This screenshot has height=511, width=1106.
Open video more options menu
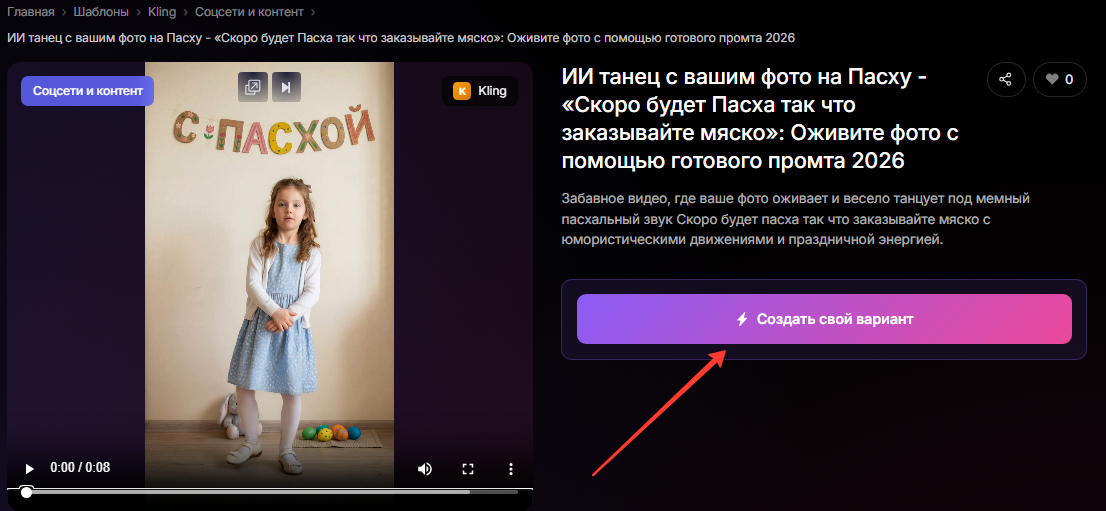(511, 469)
